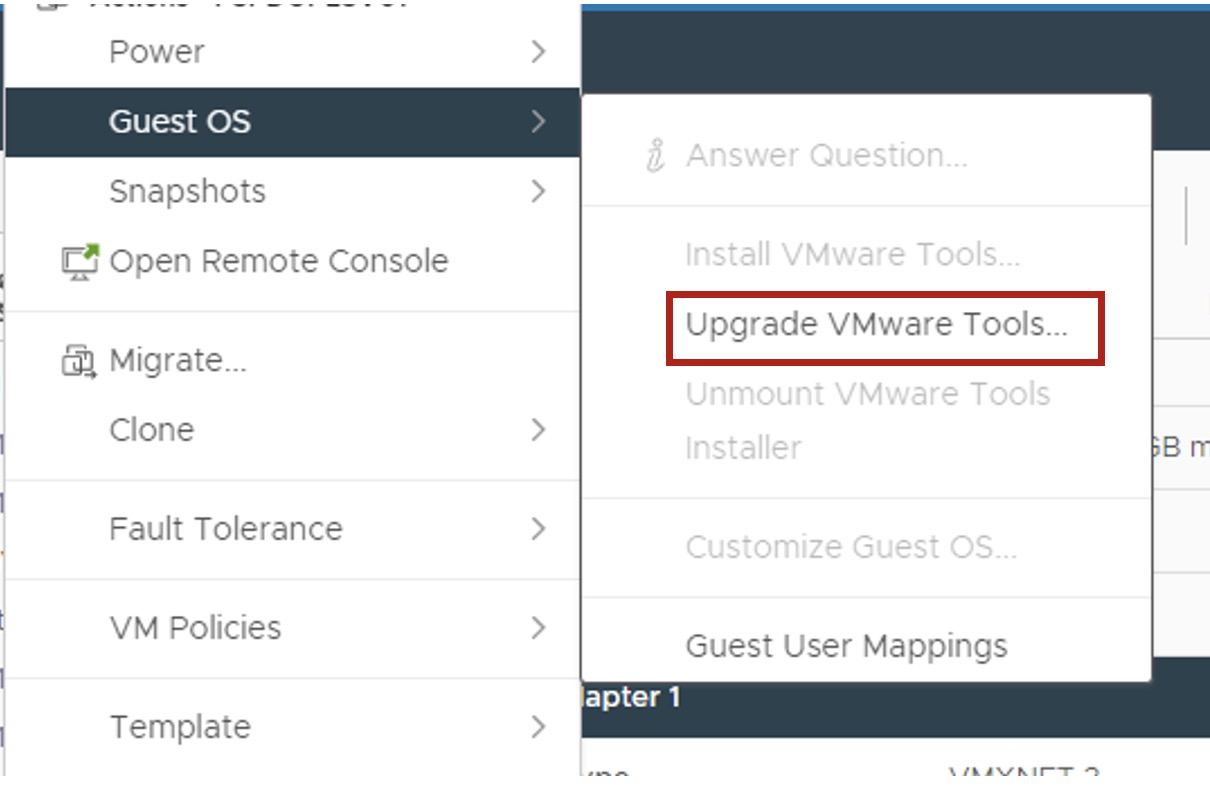Open the Fault Tolerance submenu arrow
This screenshot has height=800, width=1210.
tap(539, 528)
